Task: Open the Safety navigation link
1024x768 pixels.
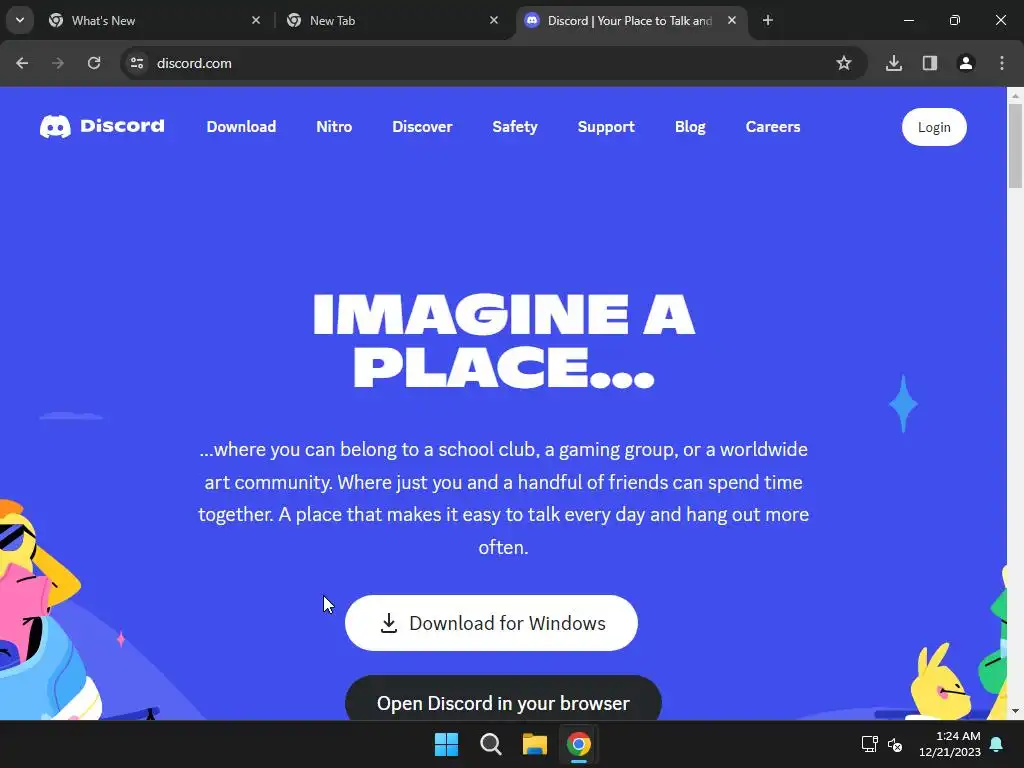Action: (x=515, y=127)
